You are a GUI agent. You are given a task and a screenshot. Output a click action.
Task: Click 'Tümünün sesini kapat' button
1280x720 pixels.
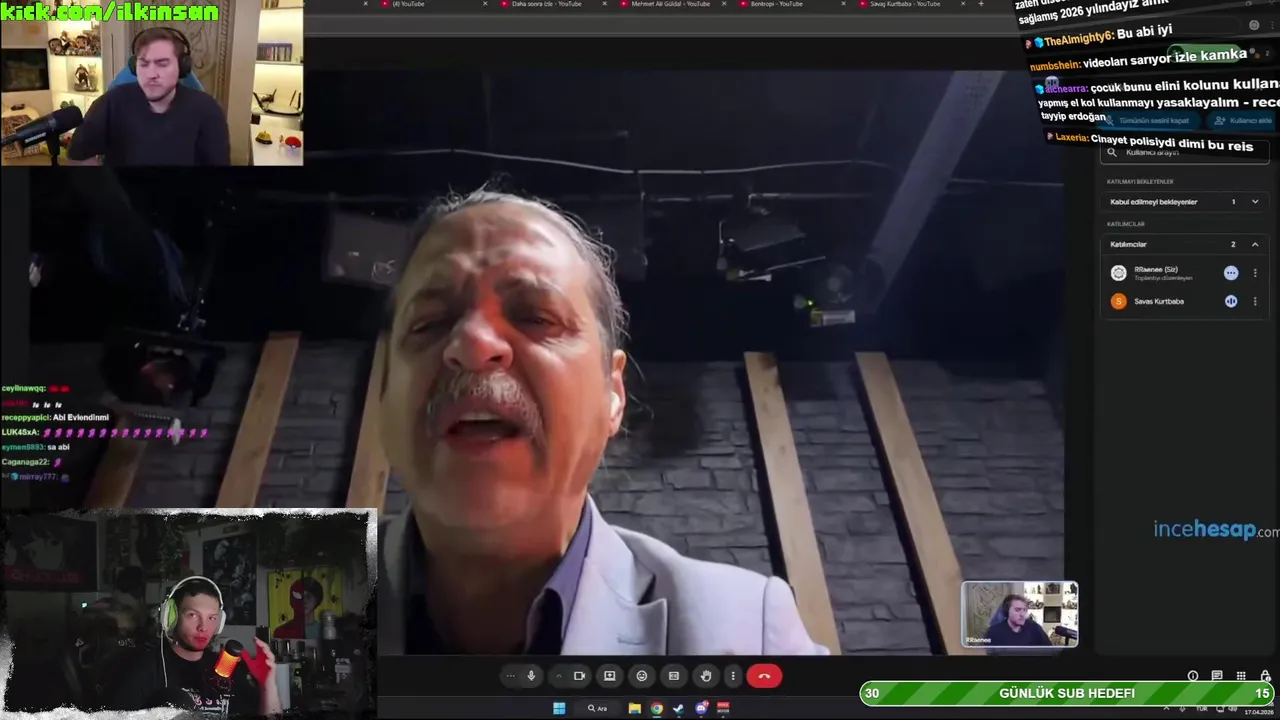click(1148, 120)
